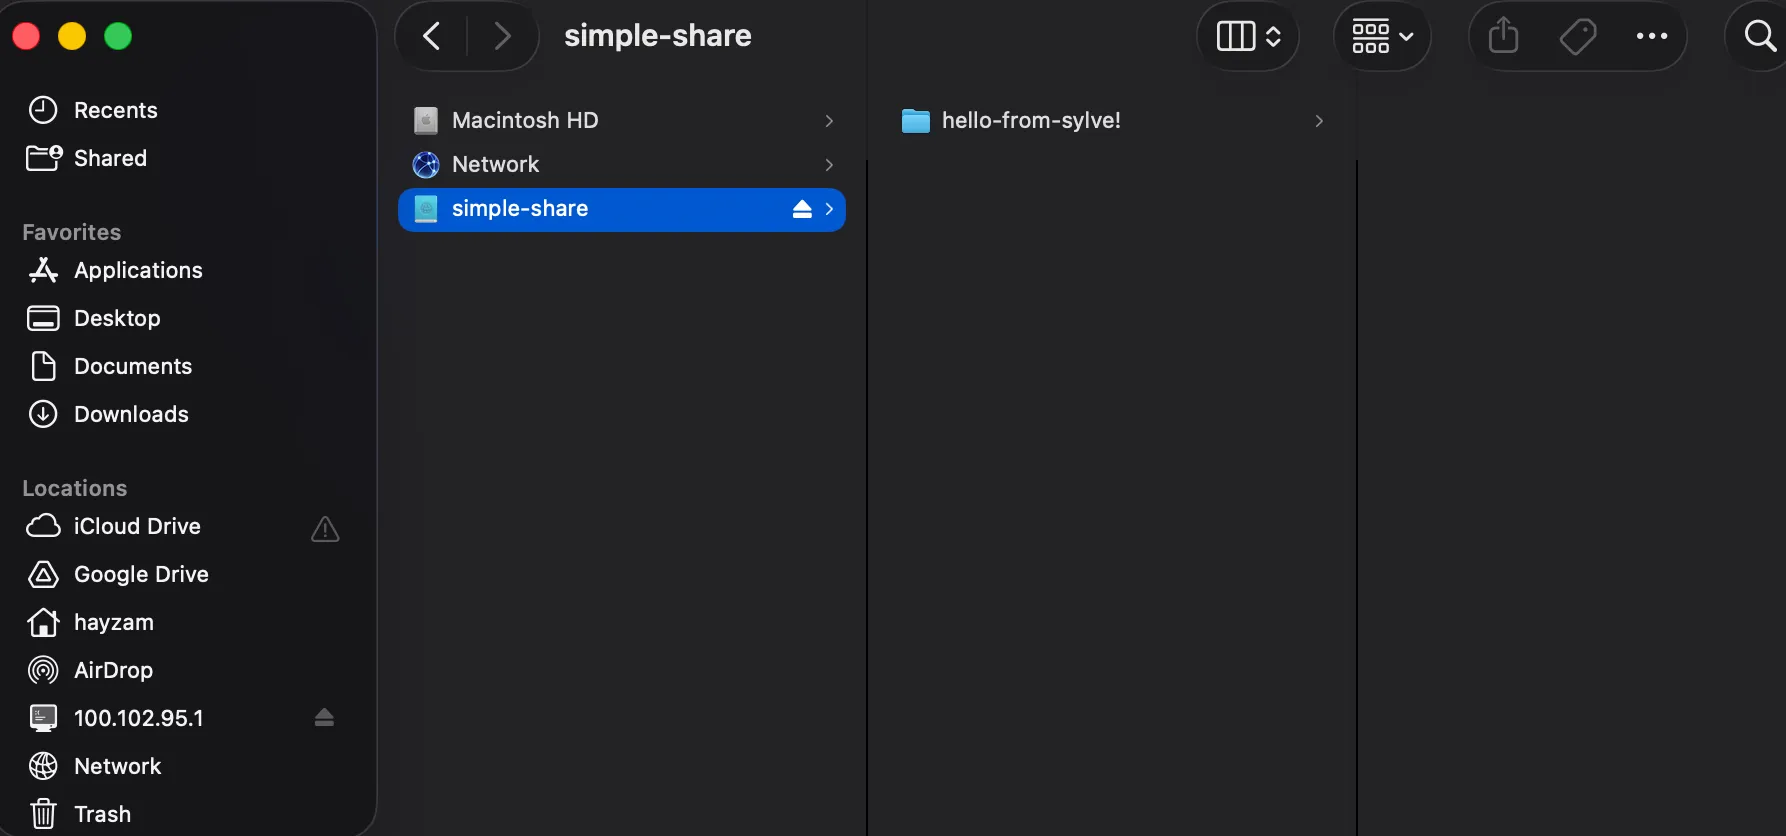Open the More actions ellipsis menu
Viewport: 1786px width, 836px height.
[1651, 36]
